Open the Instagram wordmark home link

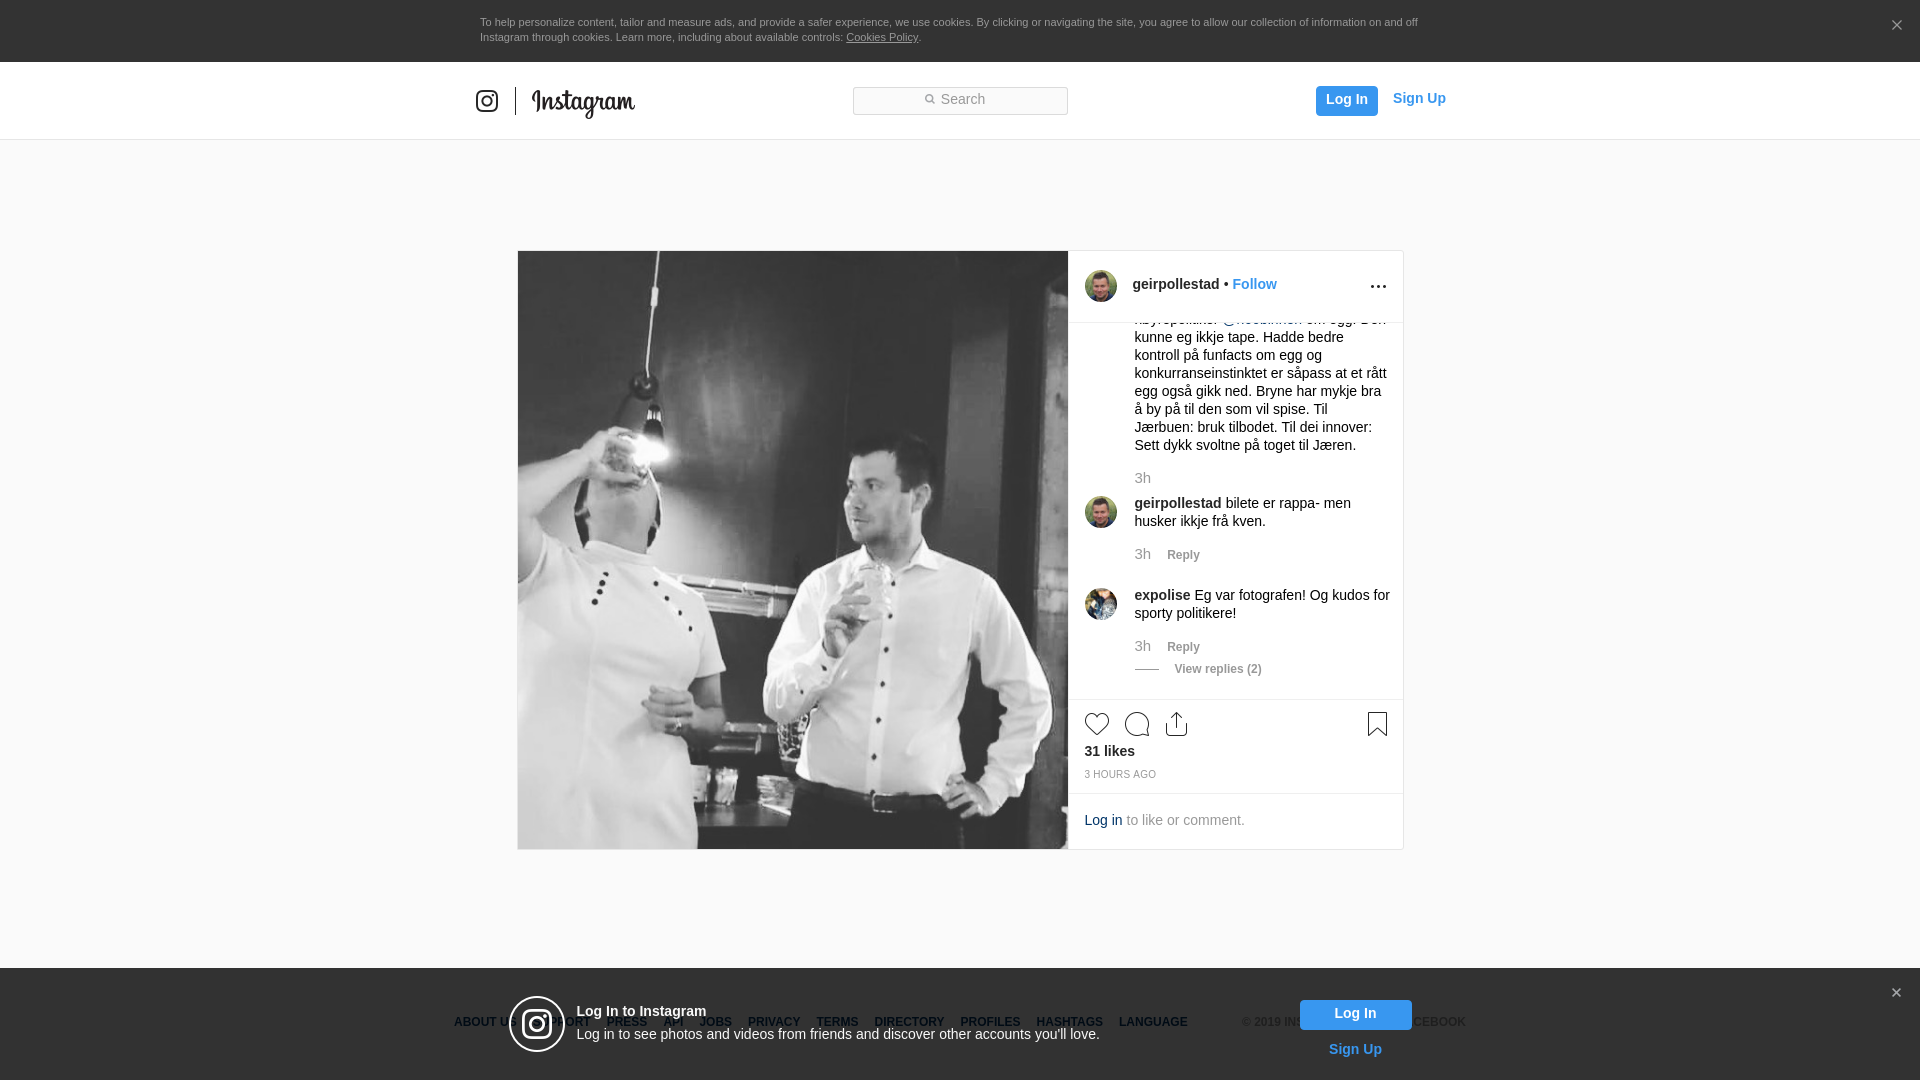583,102
